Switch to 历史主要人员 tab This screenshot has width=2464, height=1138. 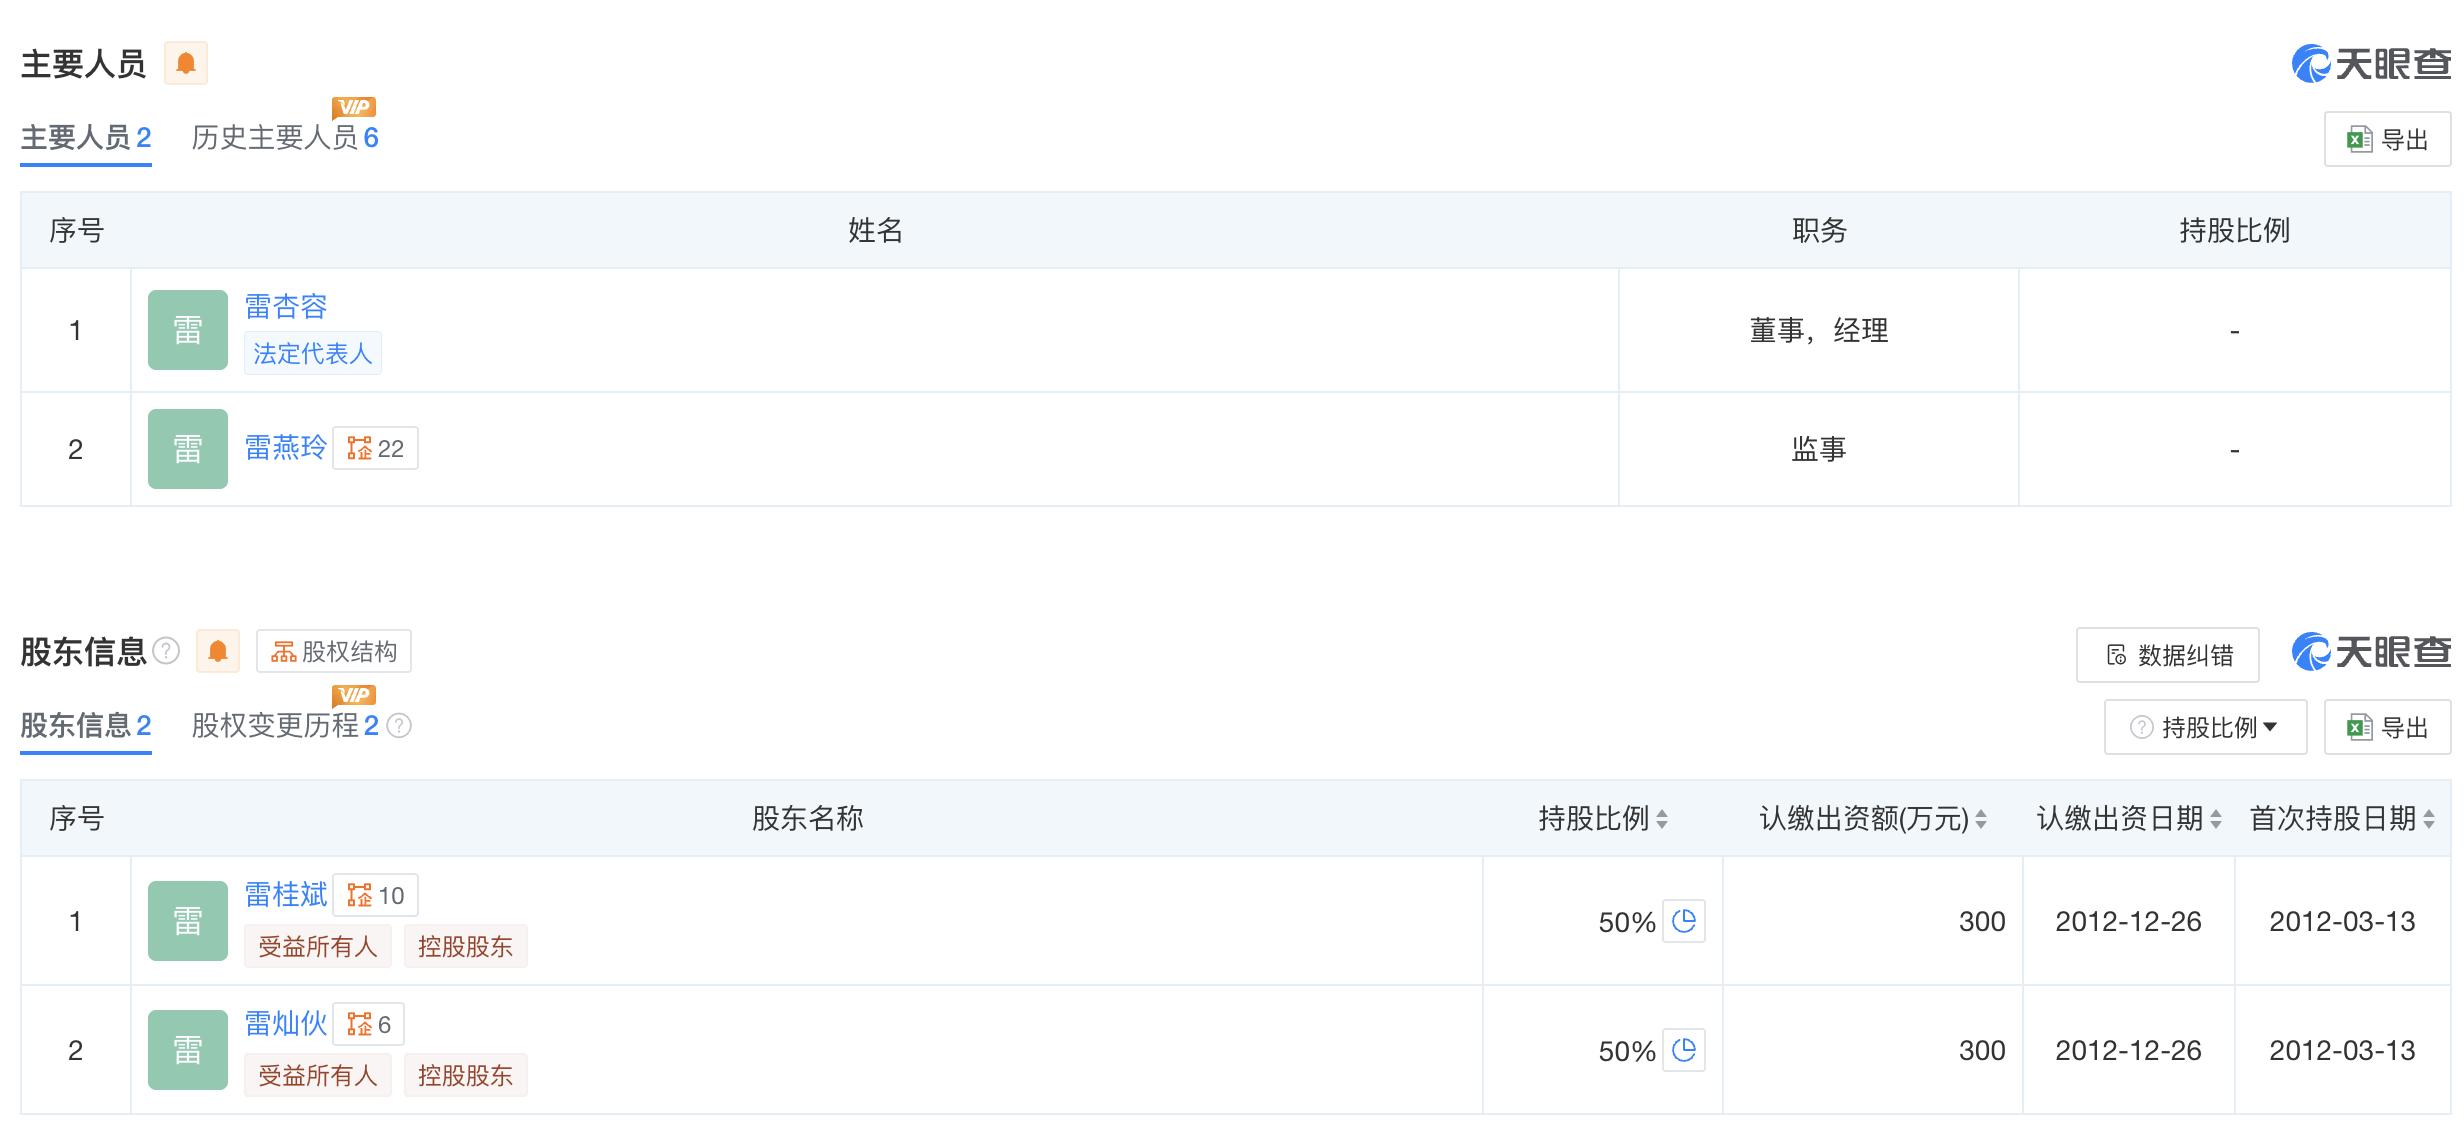pos(285,138)
